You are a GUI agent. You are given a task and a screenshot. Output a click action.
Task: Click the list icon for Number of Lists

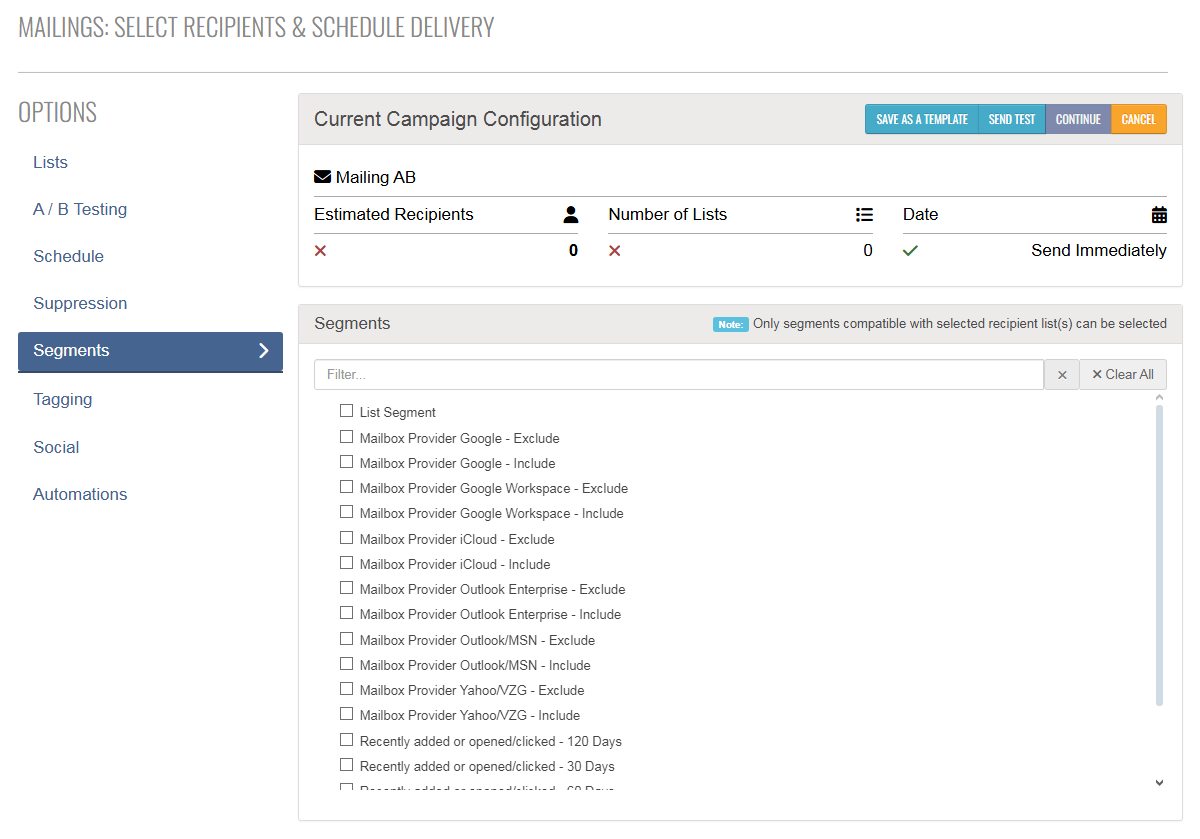click(x=865, y=214)
